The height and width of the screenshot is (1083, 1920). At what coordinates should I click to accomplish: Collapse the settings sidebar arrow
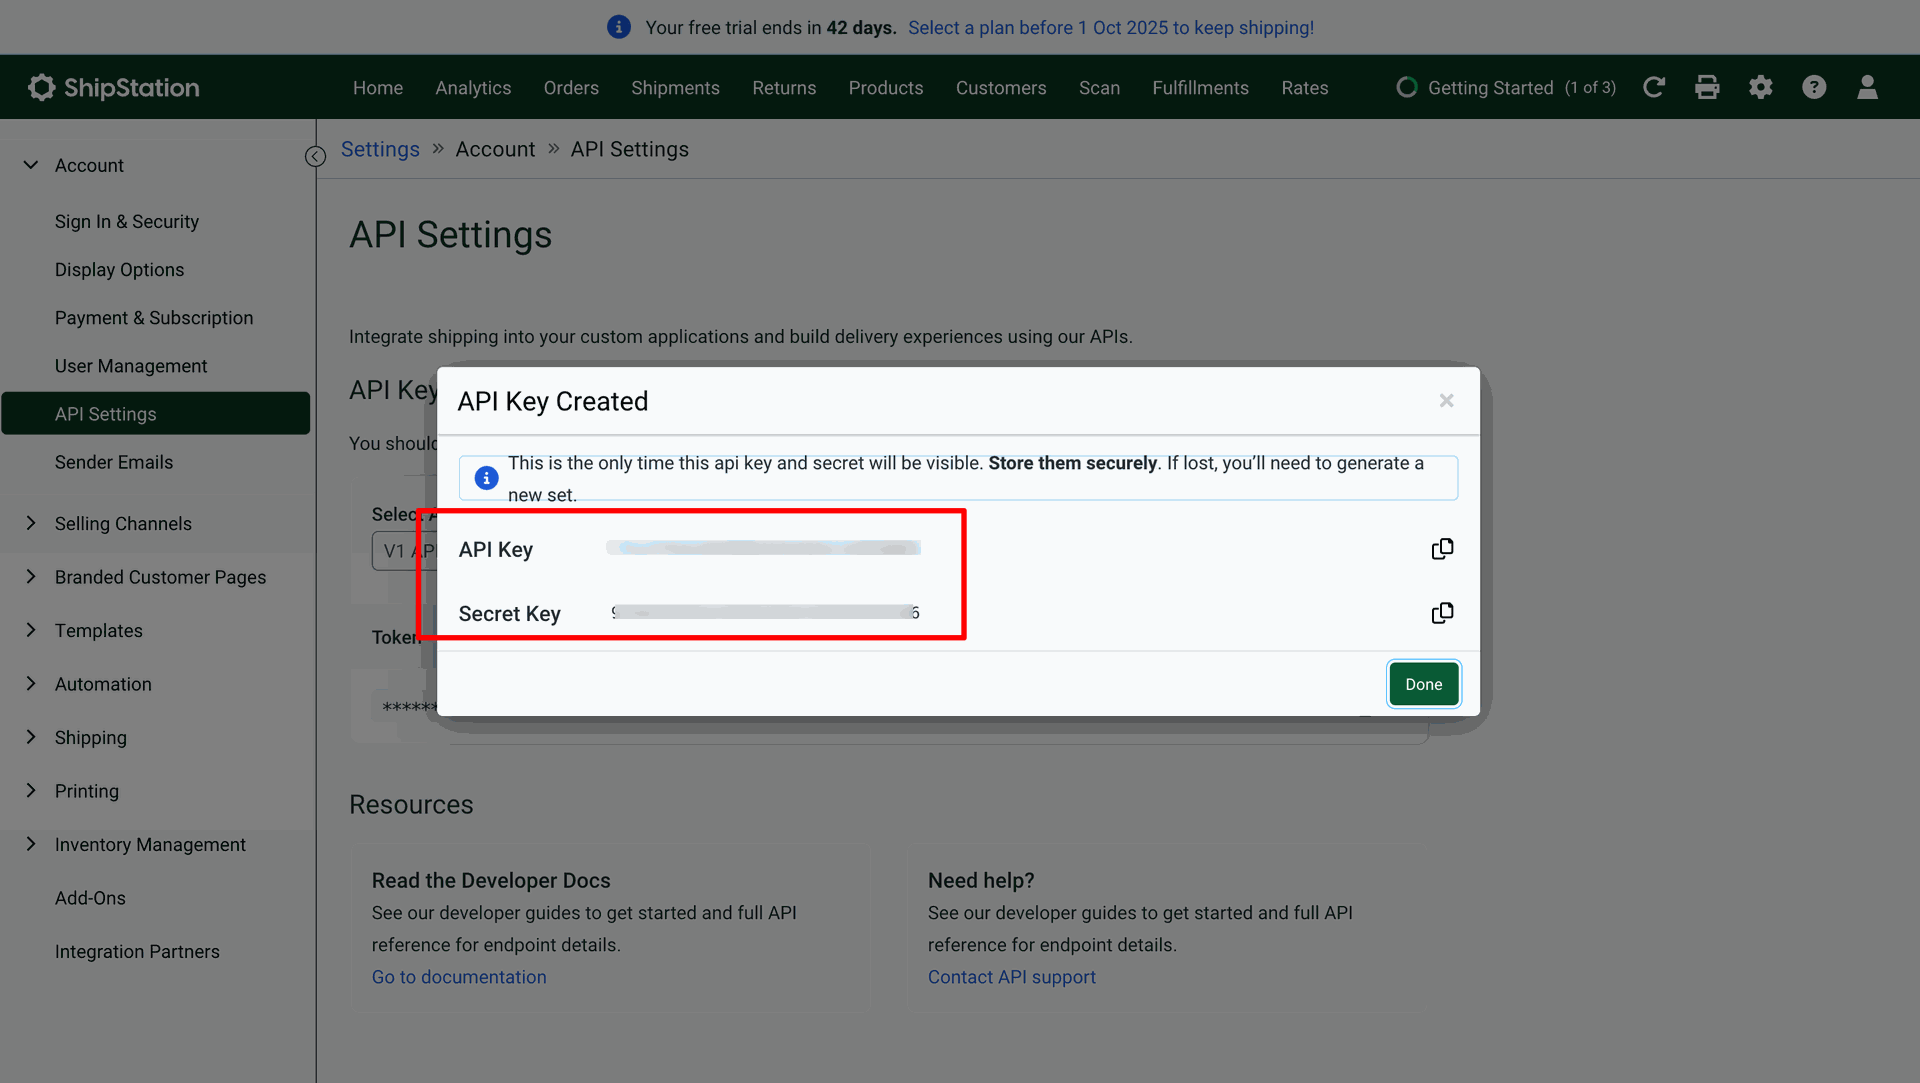315,156
